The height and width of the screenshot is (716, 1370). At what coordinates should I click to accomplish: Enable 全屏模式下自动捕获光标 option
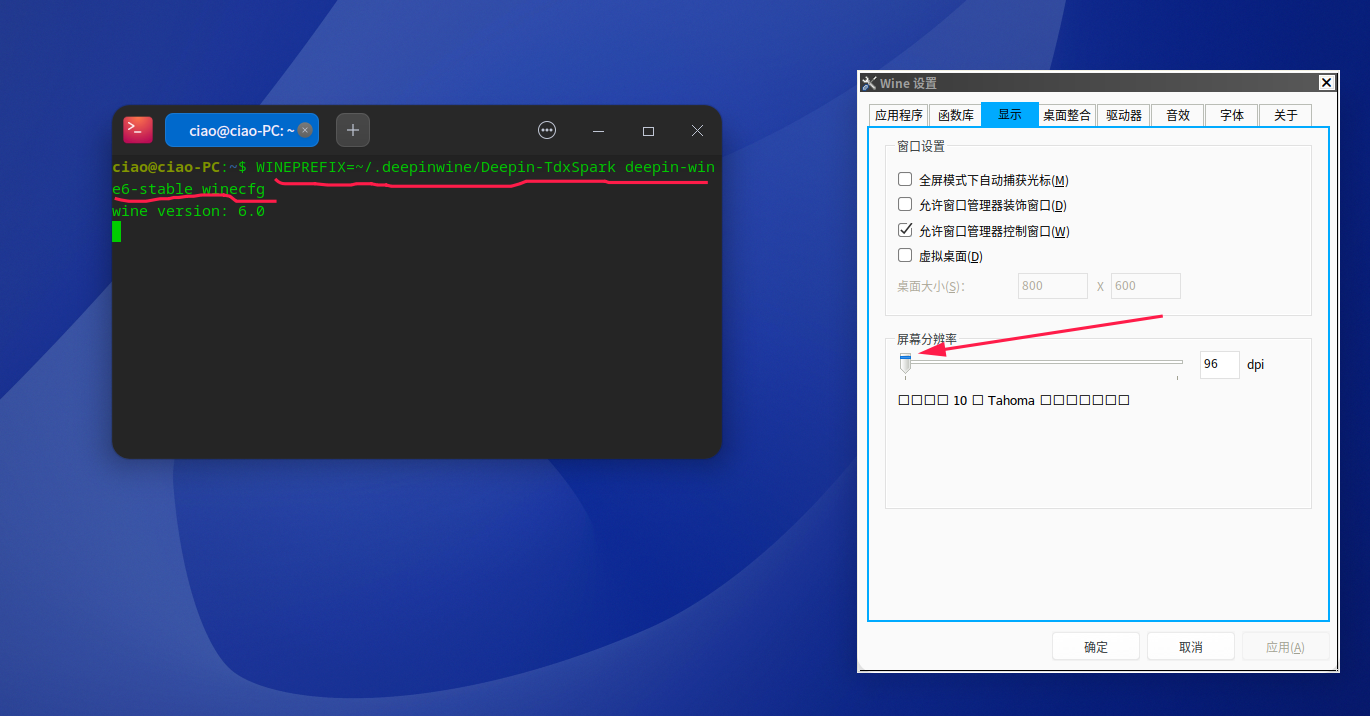pyautogui.click(x=905, y=179)
